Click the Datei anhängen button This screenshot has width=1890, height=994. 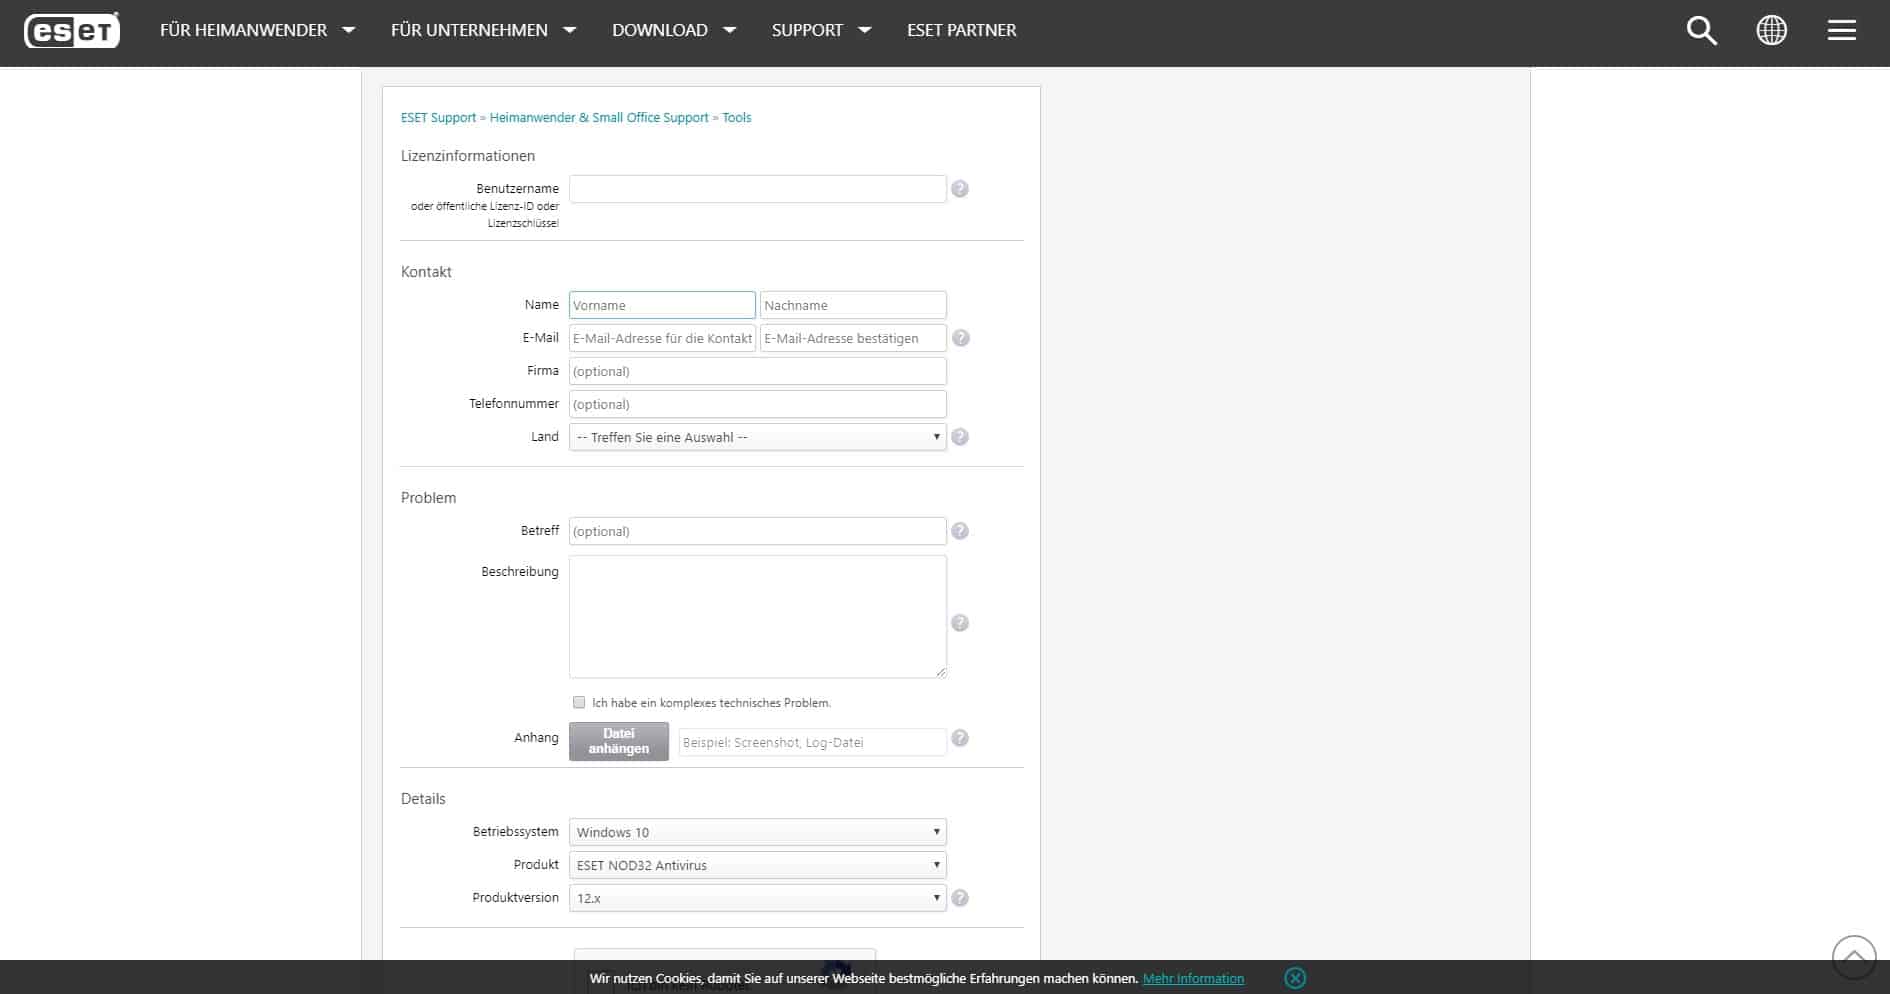(618, 741)
